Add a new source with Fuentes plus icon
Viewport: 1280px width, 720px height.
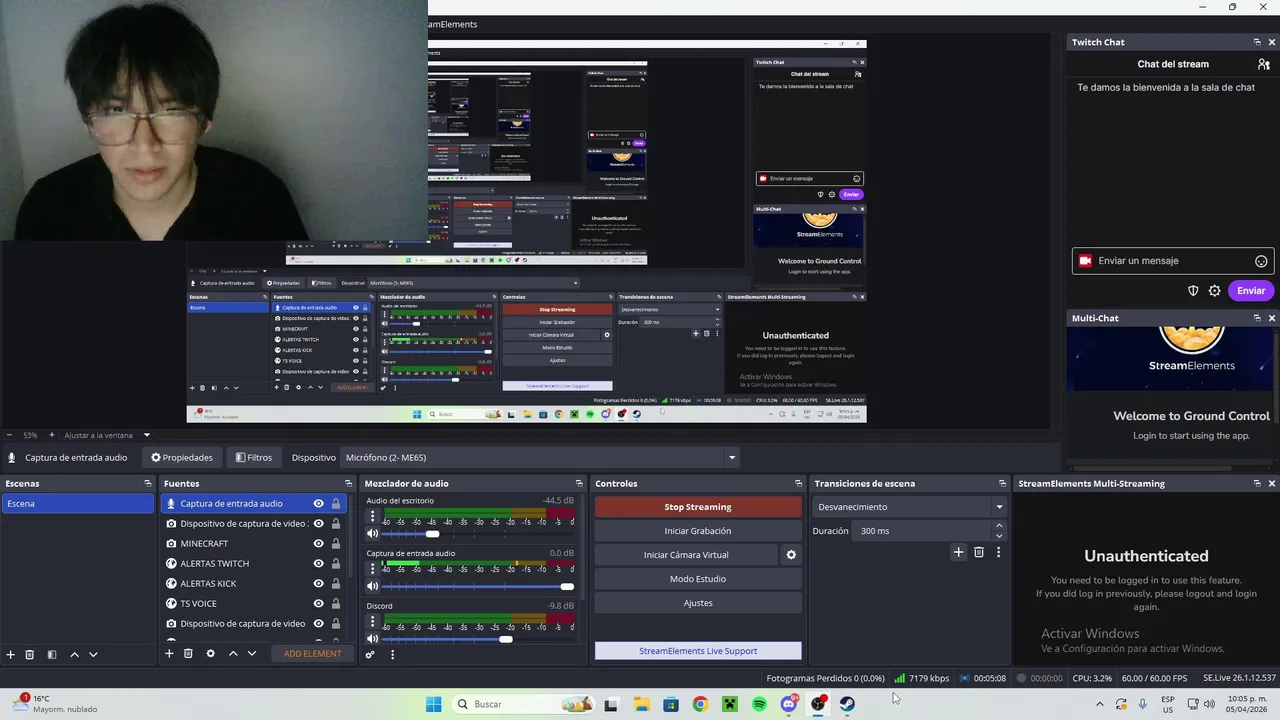[x=169, y=654]
